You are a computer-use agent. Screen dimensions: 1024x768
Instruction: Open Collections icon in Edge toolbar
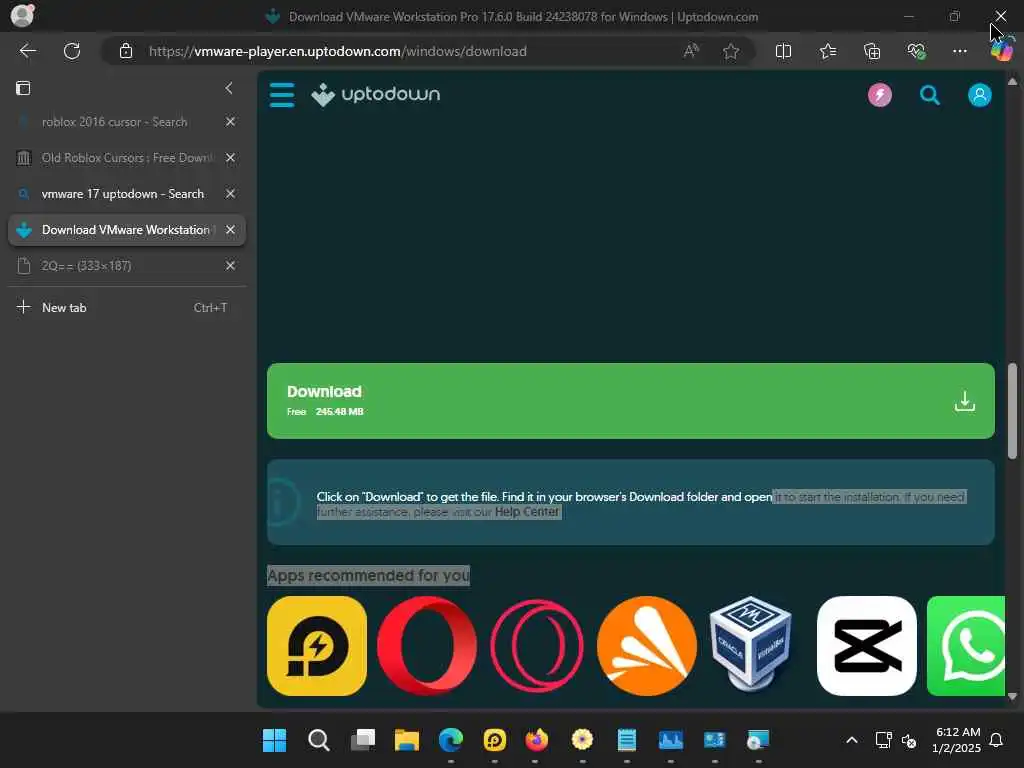tap(872, 51)
